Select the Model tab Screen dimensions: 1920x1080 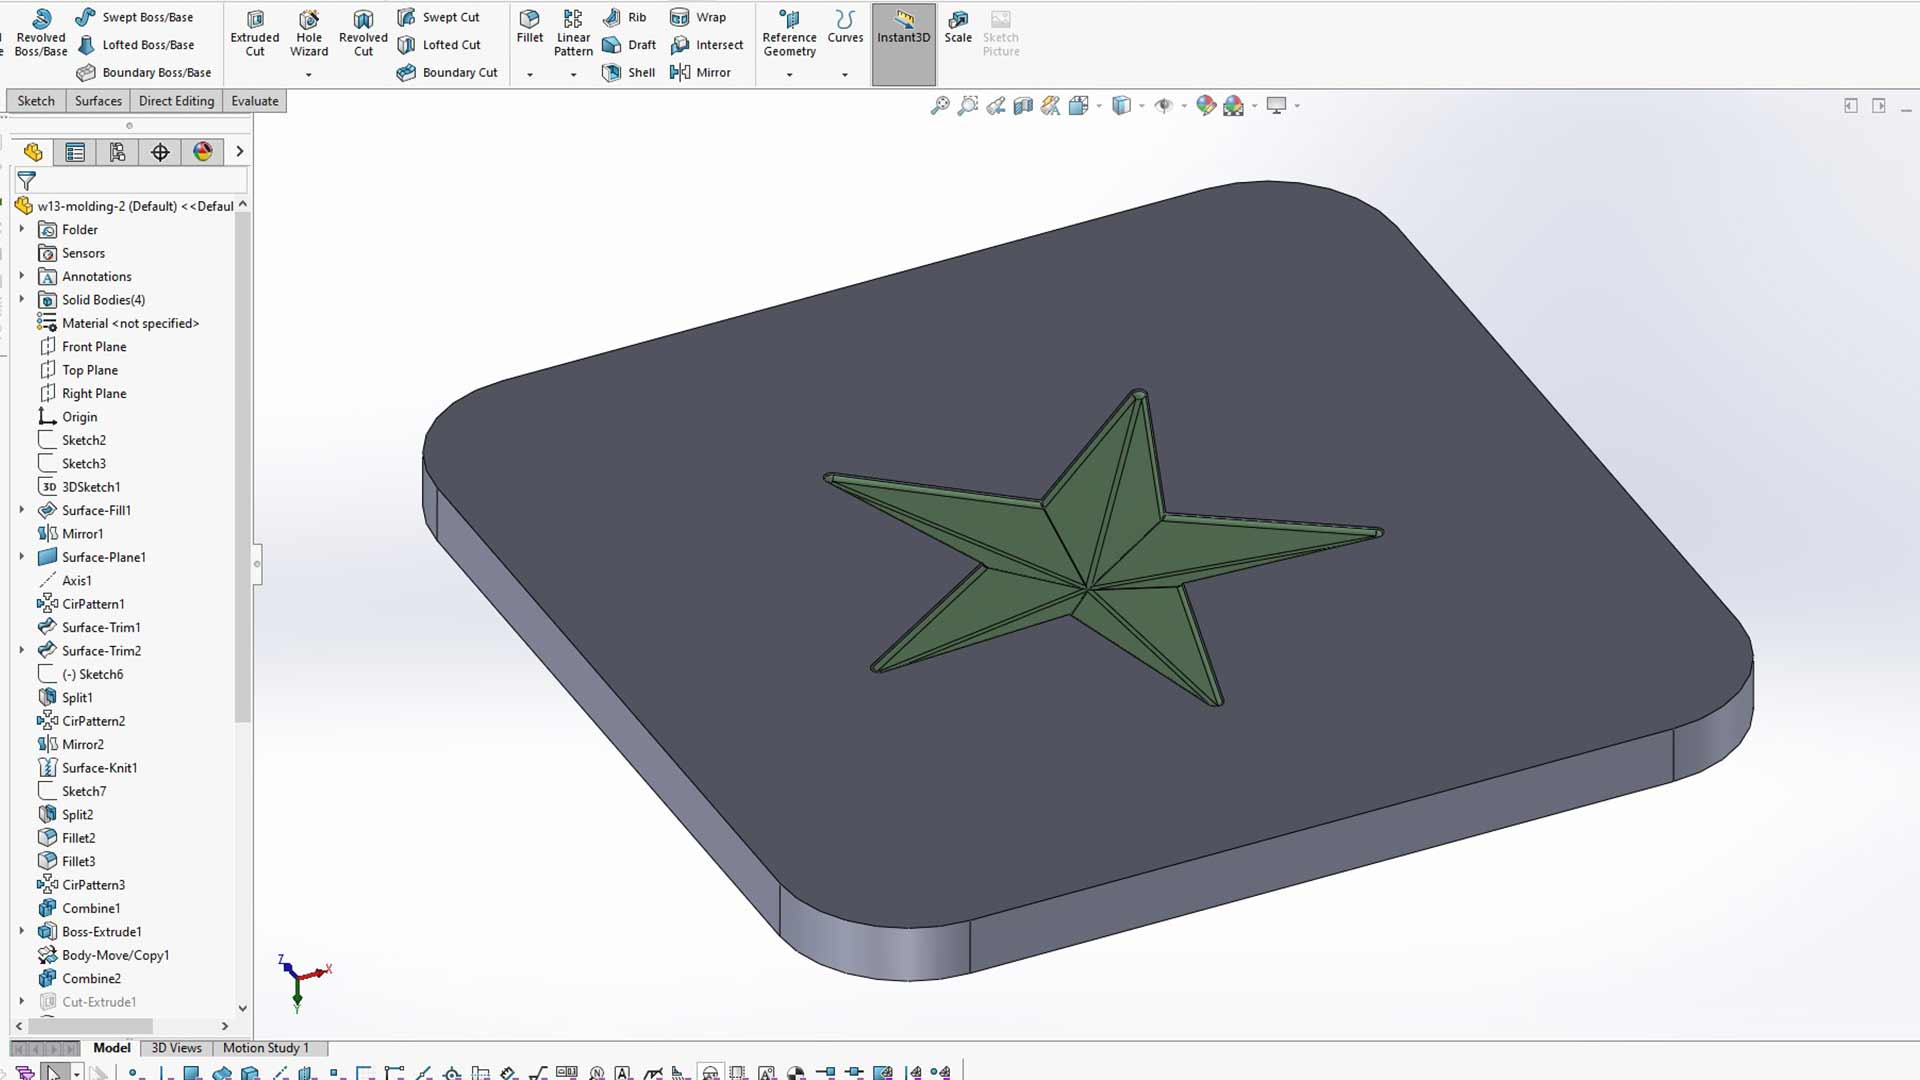pos(112,1048)
